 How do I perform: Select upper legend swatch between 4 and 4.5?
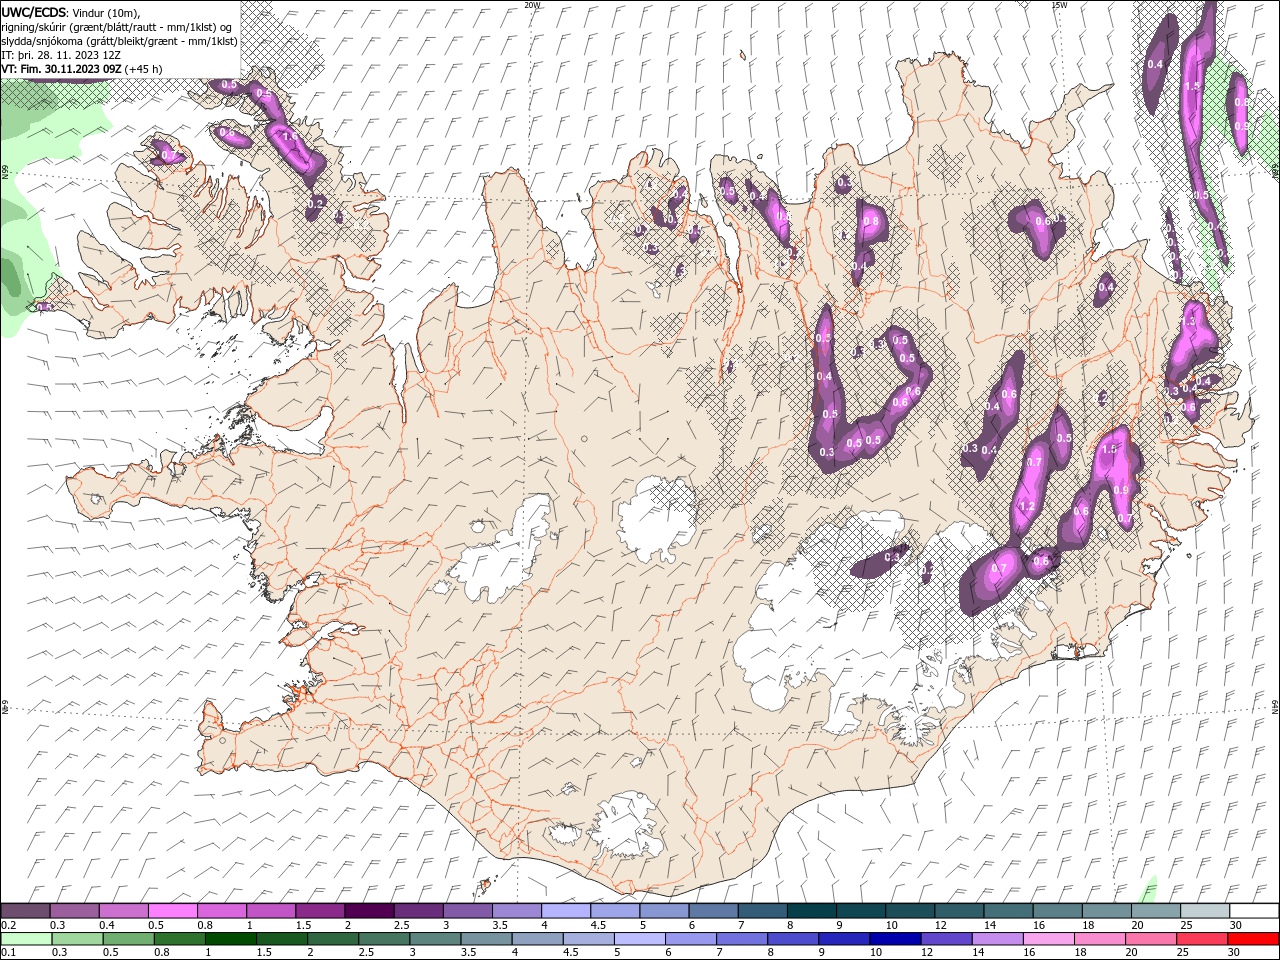coord(566,911)
